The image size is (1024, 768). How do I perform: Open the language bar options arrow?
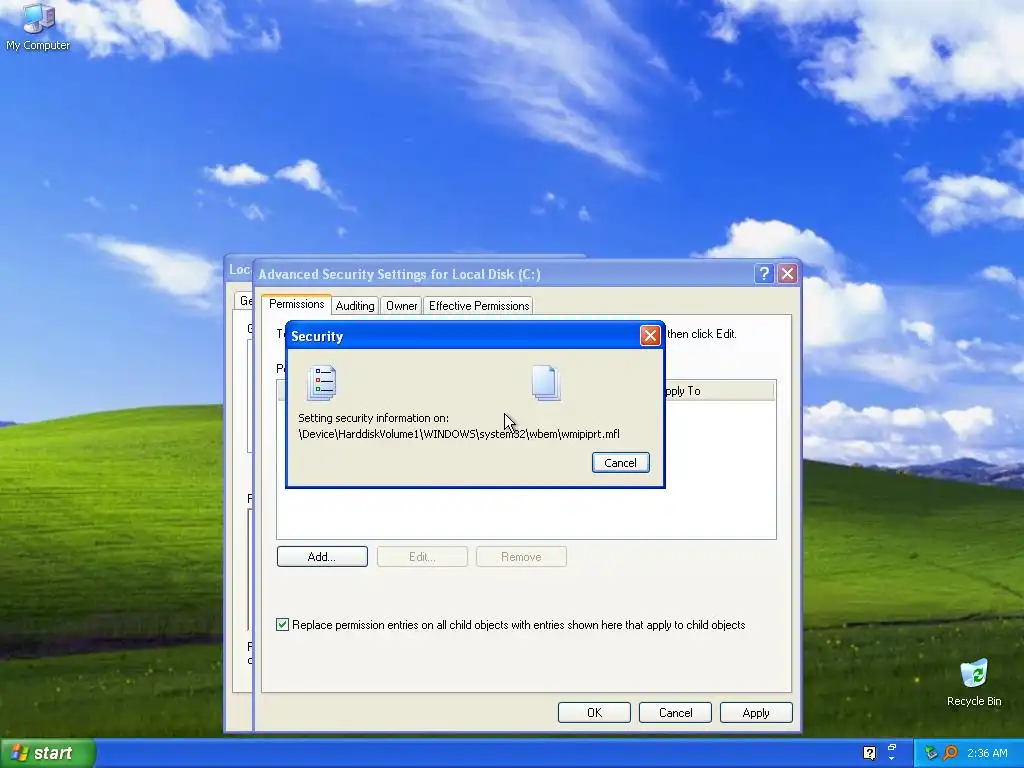point(892,759)
